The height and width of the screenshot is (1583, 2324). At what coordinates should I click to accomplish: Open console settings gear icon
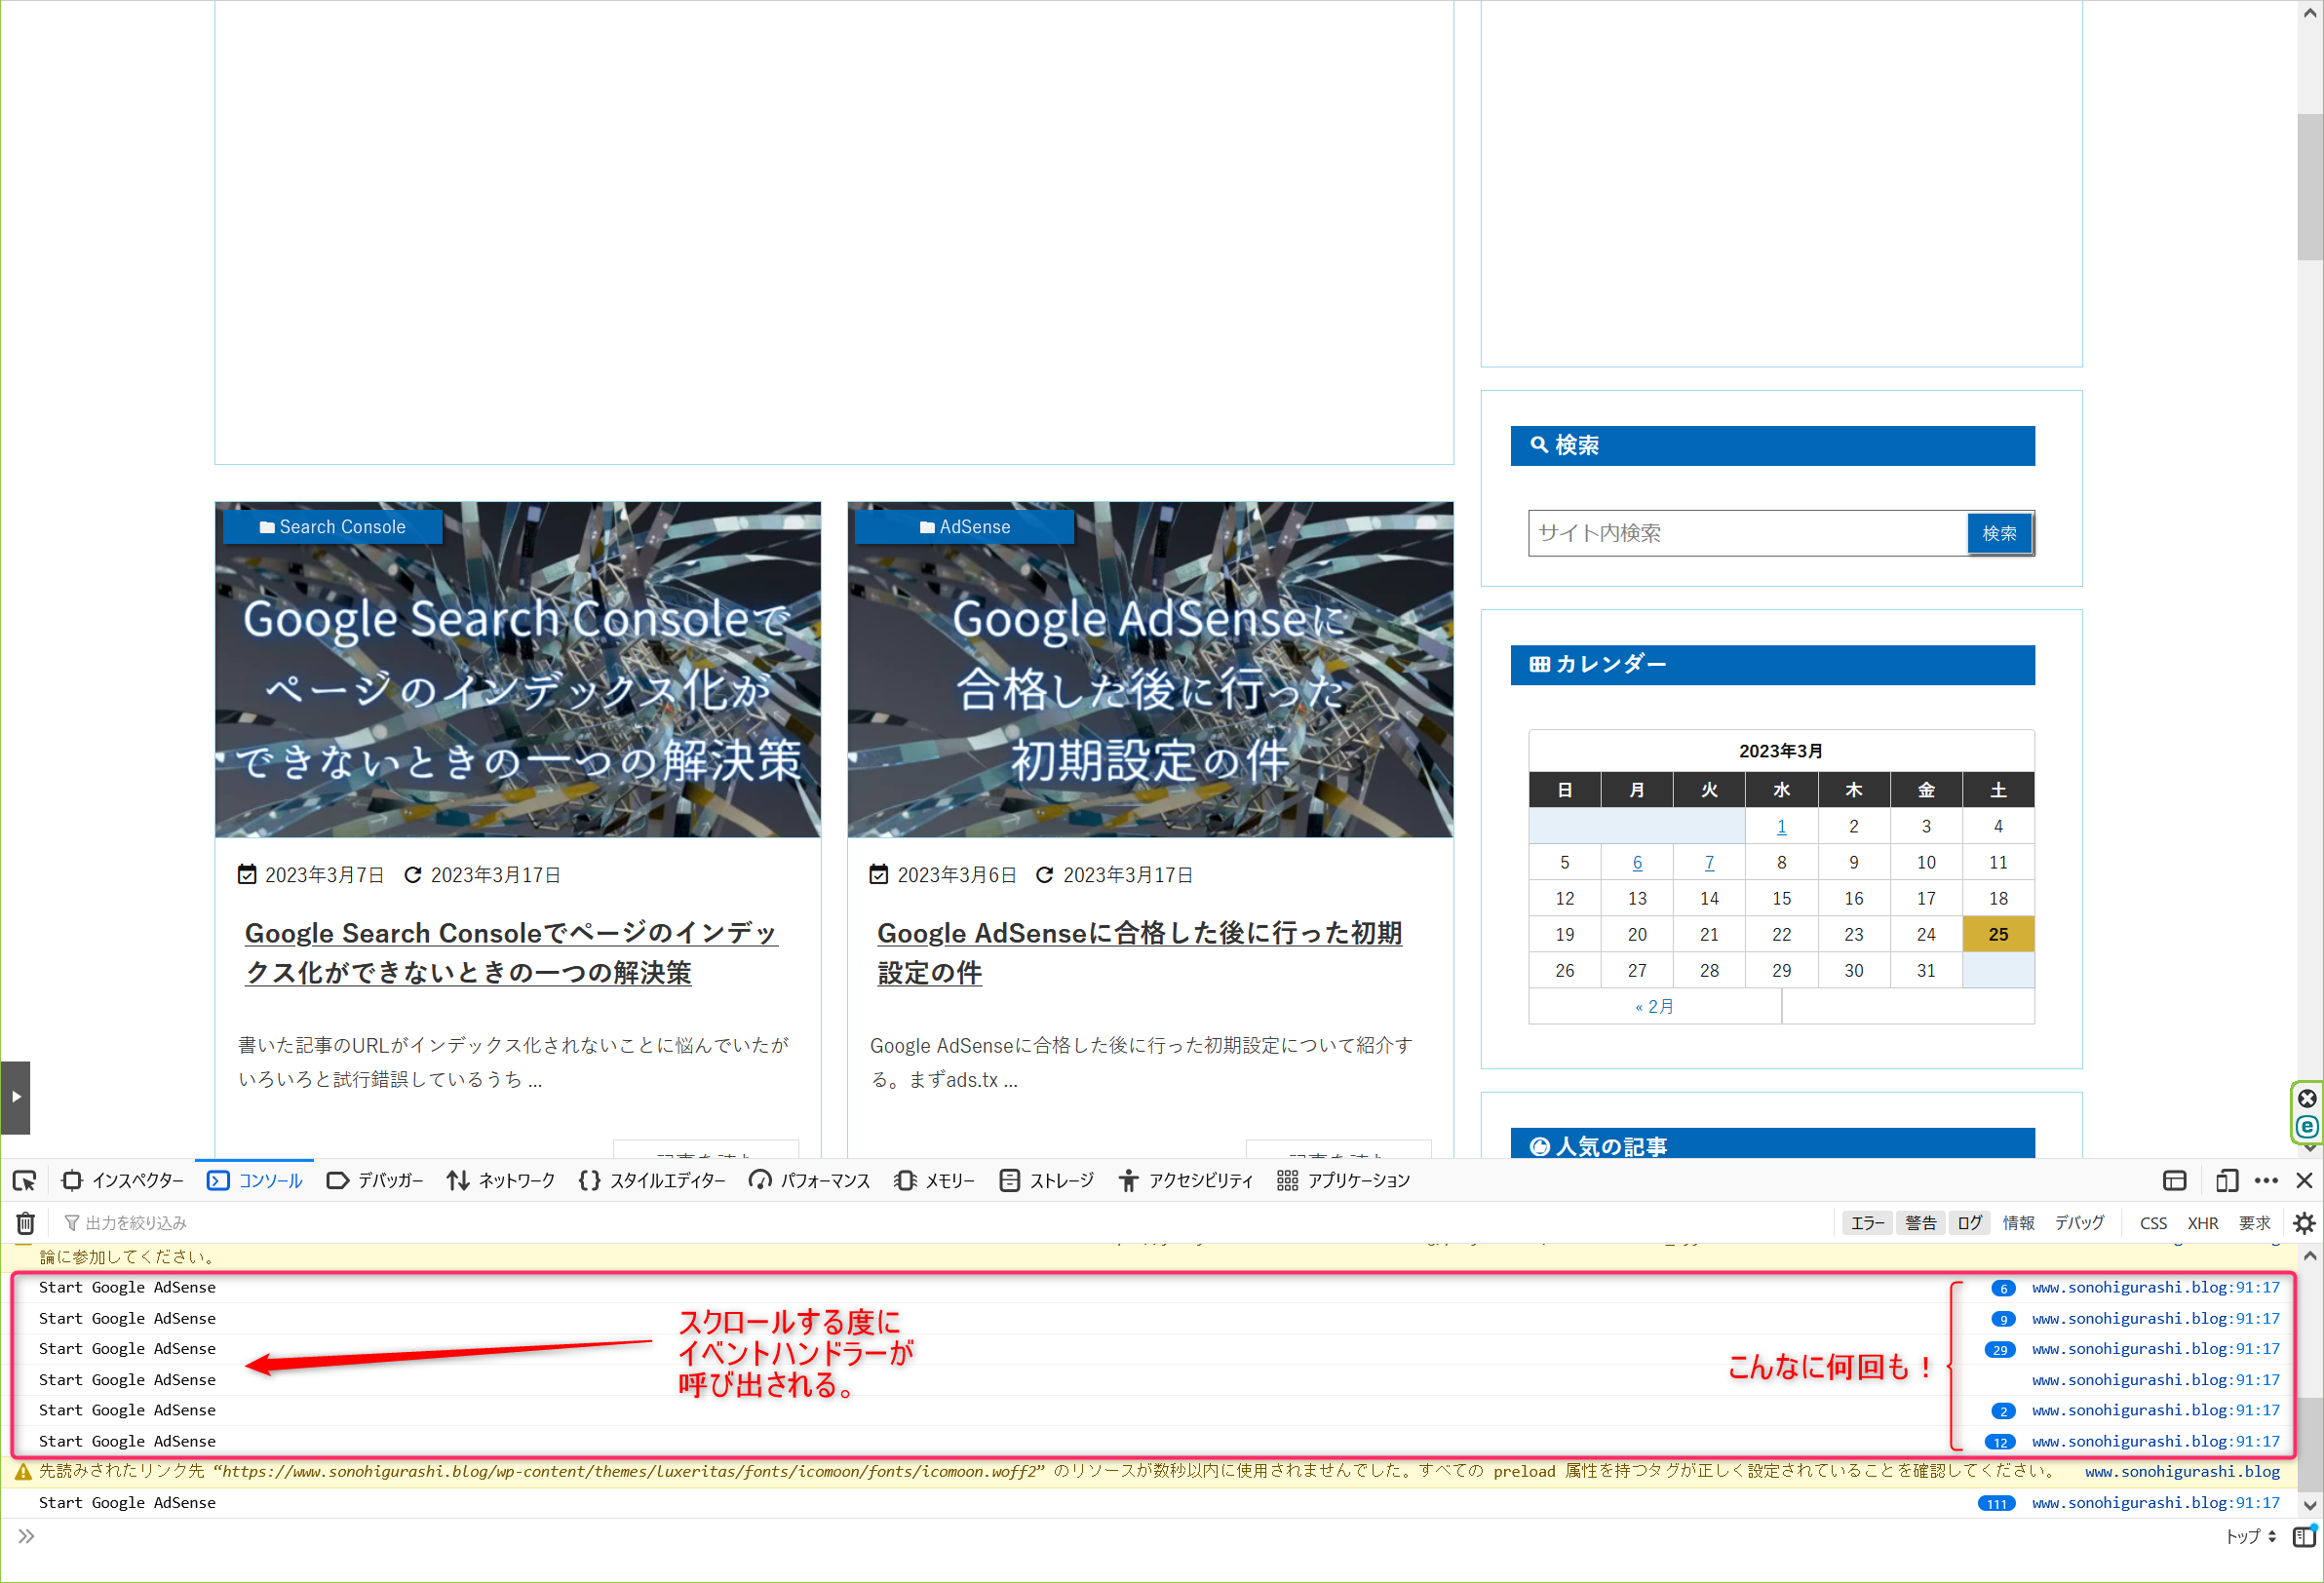point(2304,1223)
